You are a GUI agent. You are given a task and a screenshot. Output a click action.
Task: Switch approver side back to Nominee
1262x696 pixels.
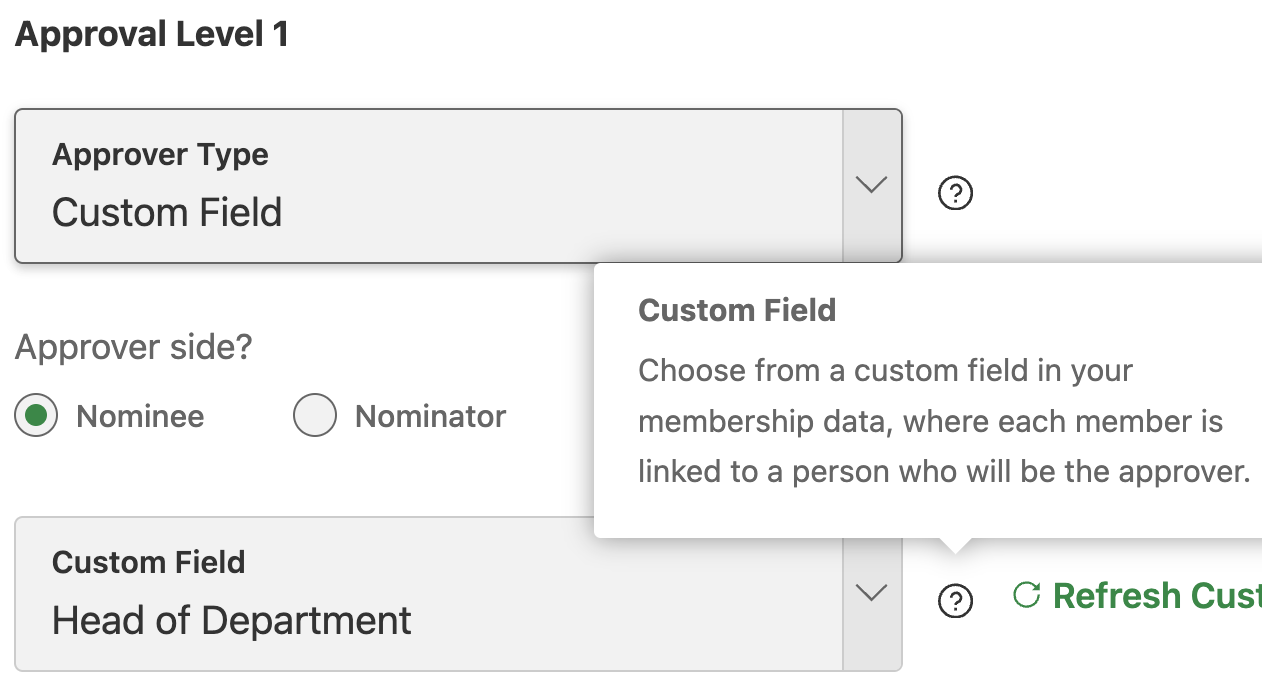click(x=35, y=416)
